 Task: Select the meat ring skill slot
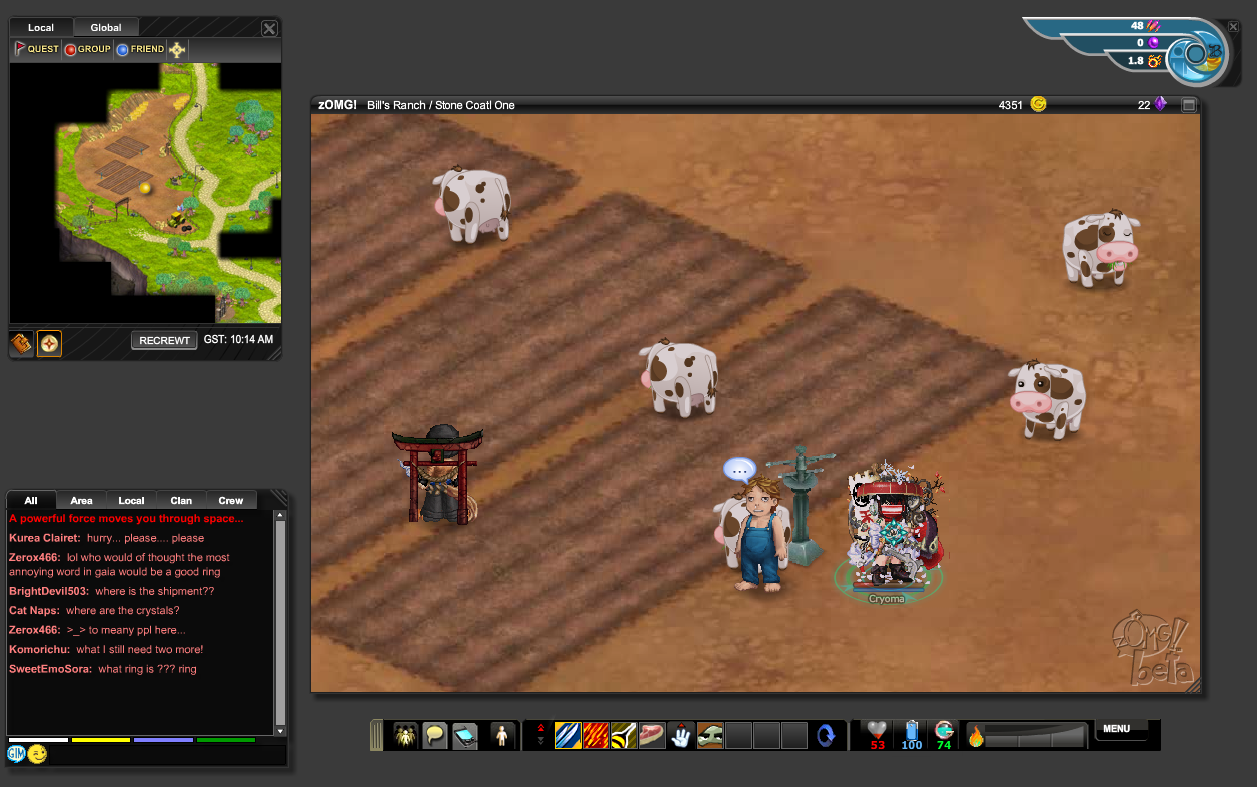(x=652, y=736)
